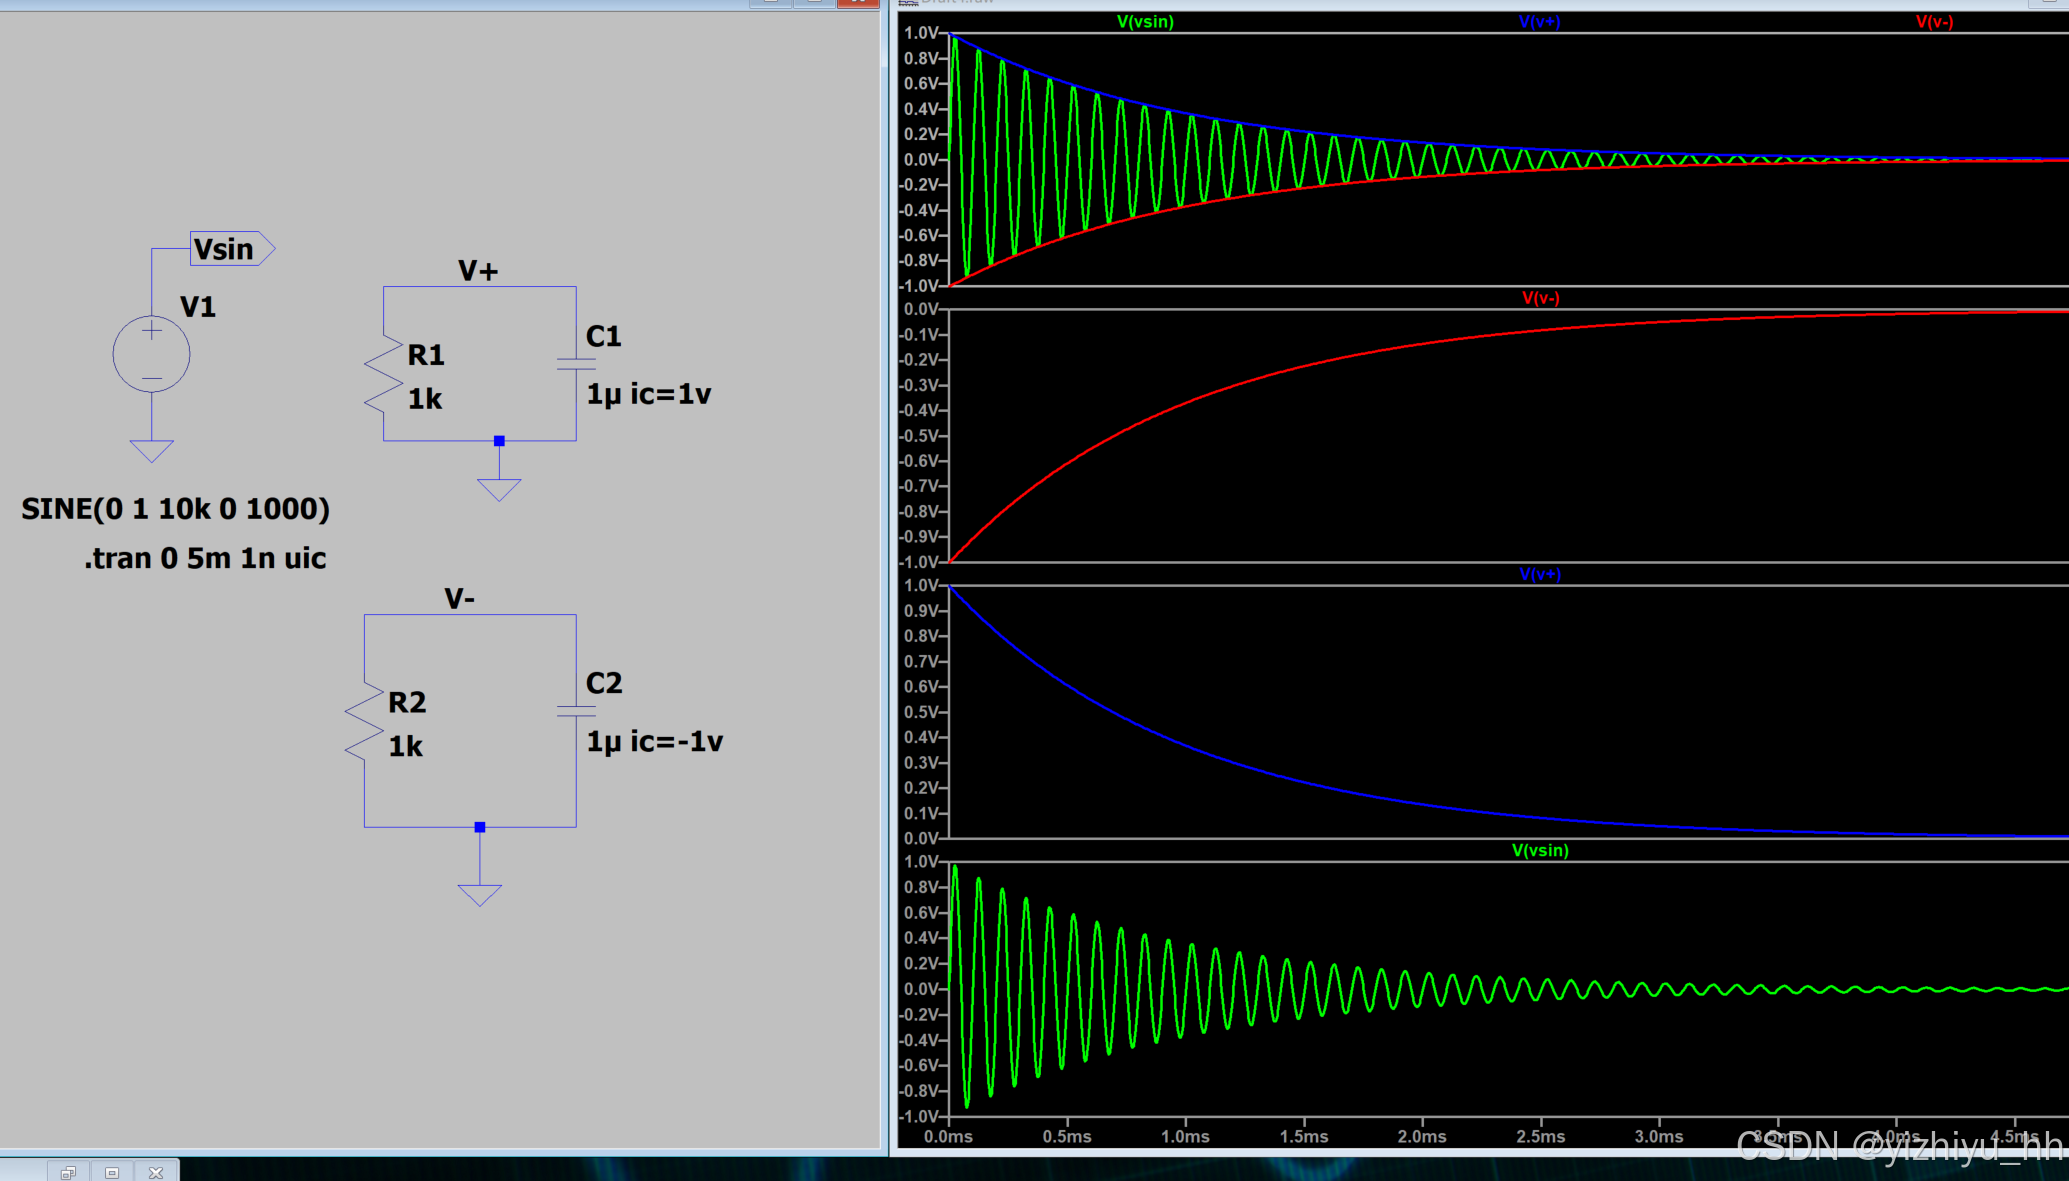Click the .tran 0 5m 1n uic directive
Image resolution: width=2069 pixels, height=1181 pixels.
click(x=205, y=558)
